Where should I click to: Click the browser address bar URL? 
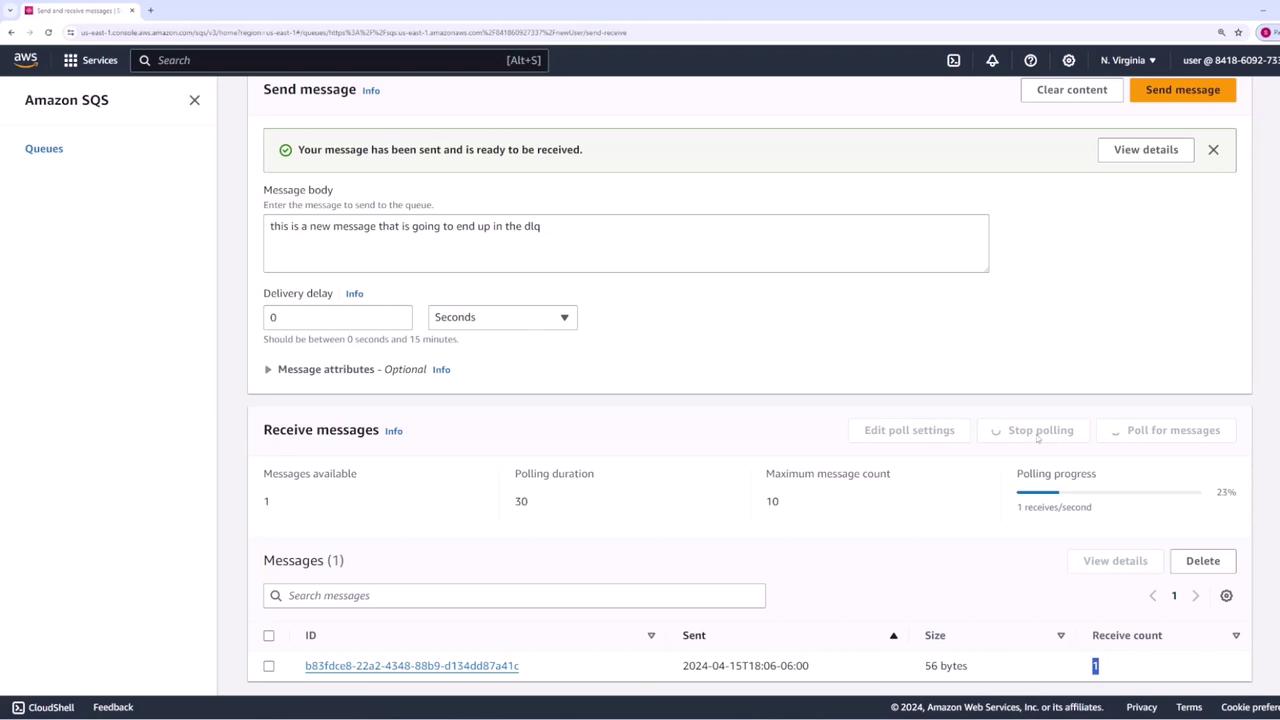click(354, 32)
